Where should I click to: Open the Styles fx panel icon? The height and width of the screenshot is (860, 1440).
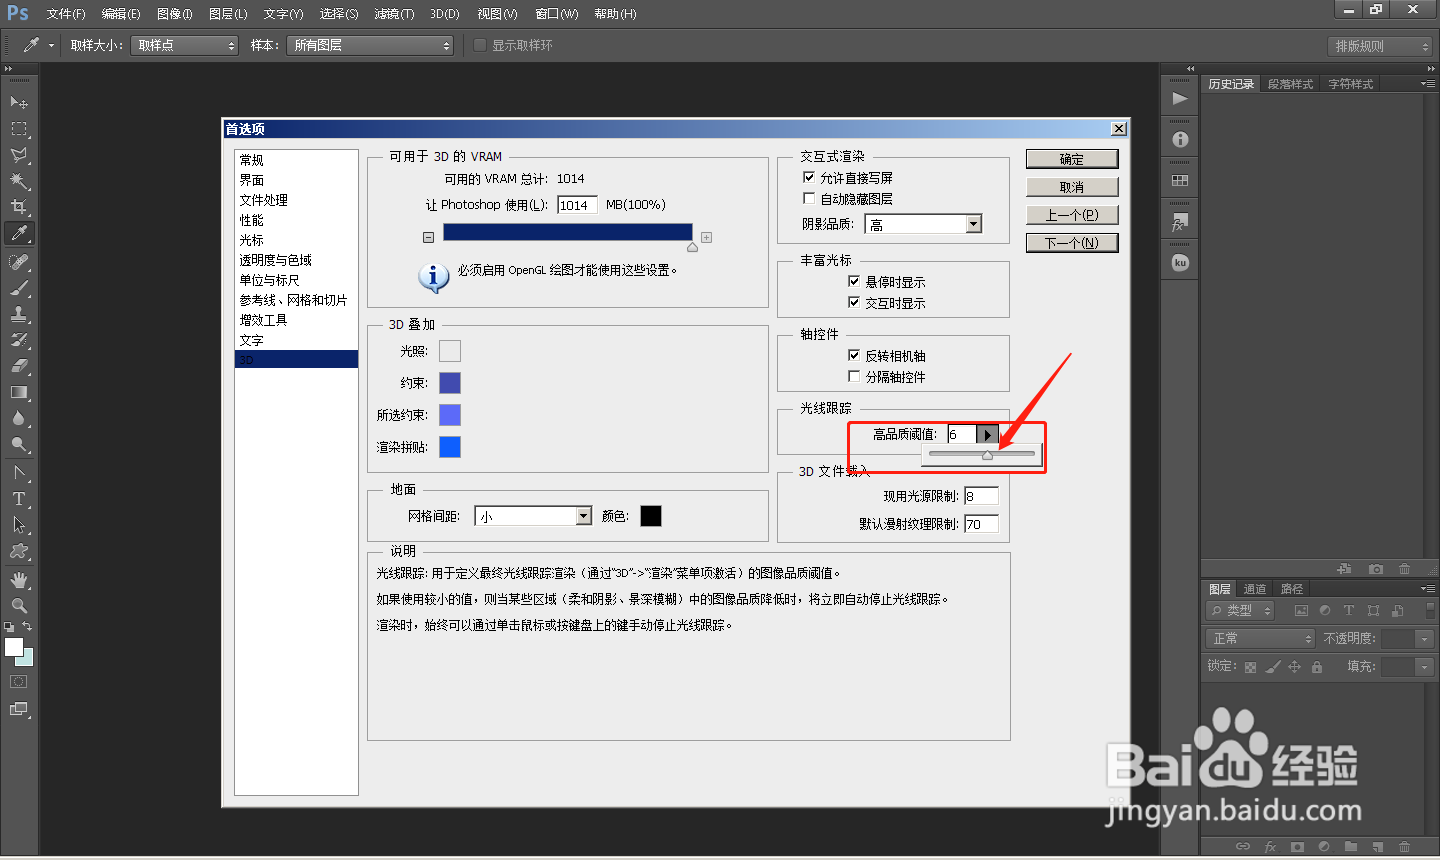pos(1180,222)
